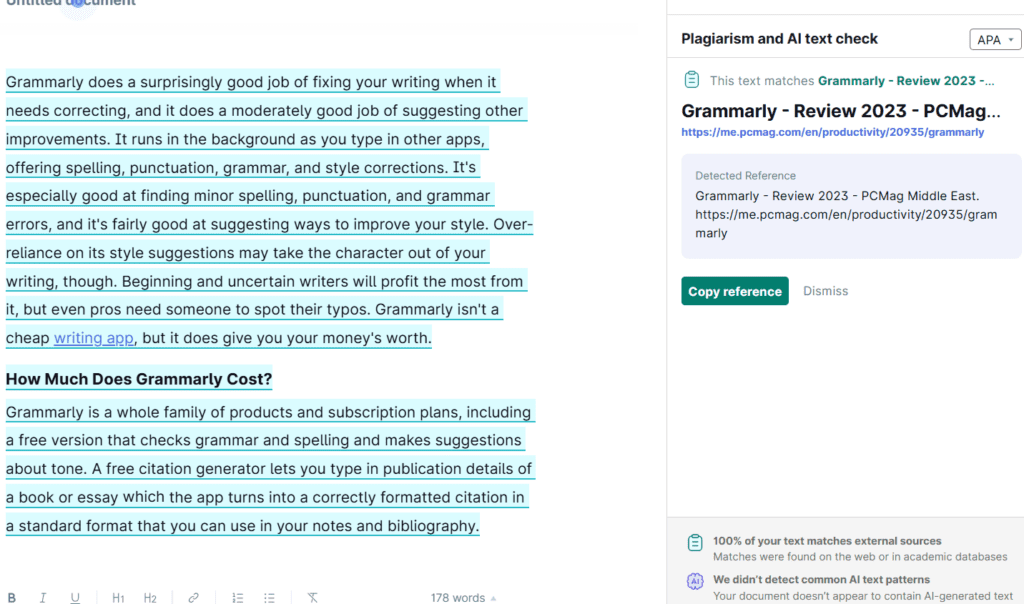Open the APA citation style dropdown
Viewport: 1024px width, 604px height.
(x=995, y=40)
